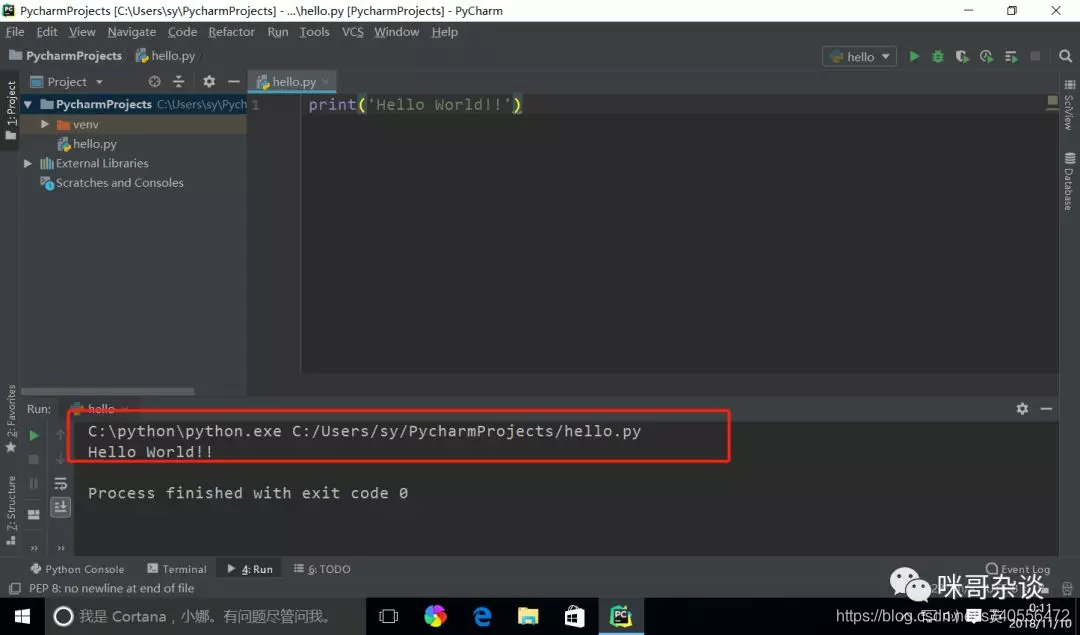Open the Help menu
Image resolution: width=1080 pixels, height=635 pixels.
444,32
